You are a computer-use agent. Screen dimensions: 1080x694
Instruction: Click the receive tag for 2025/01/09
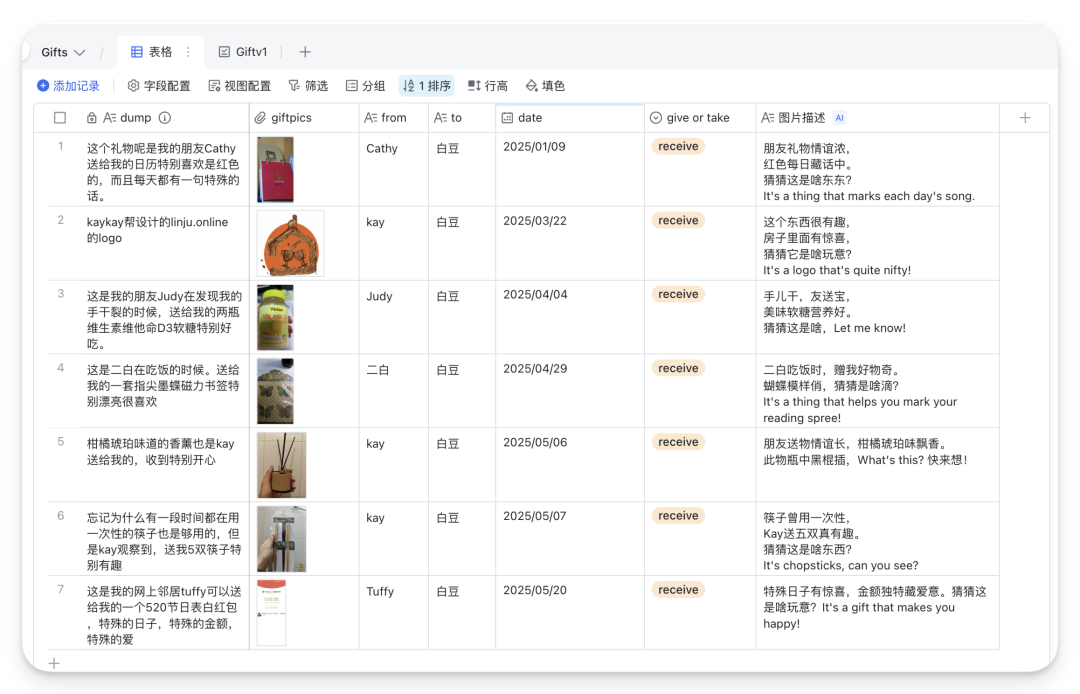pos(678,147)
